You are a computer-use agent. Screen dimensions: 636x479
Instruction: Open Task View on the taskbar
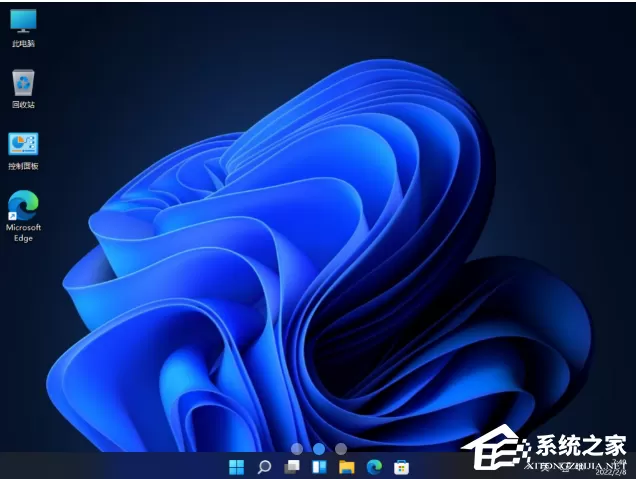(x=292, y=467)
